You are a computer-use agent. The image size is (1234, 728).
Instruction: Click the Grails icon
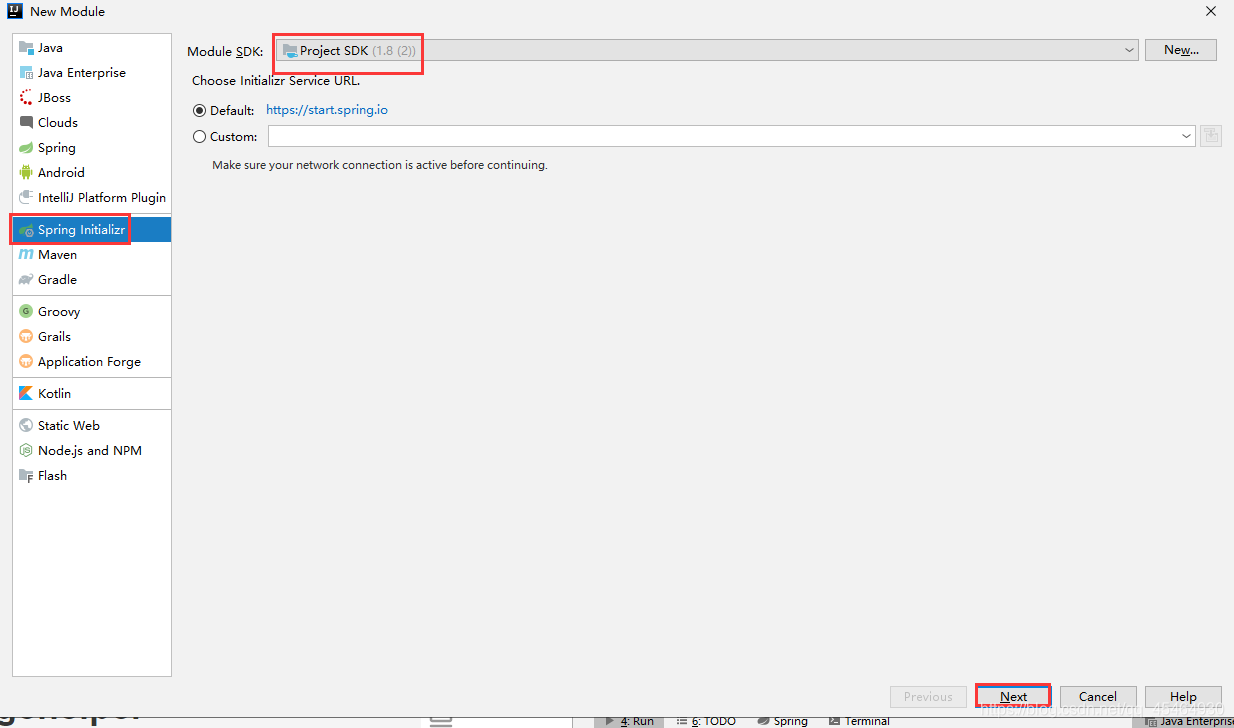pyautogui.click(x=26, y=337)
